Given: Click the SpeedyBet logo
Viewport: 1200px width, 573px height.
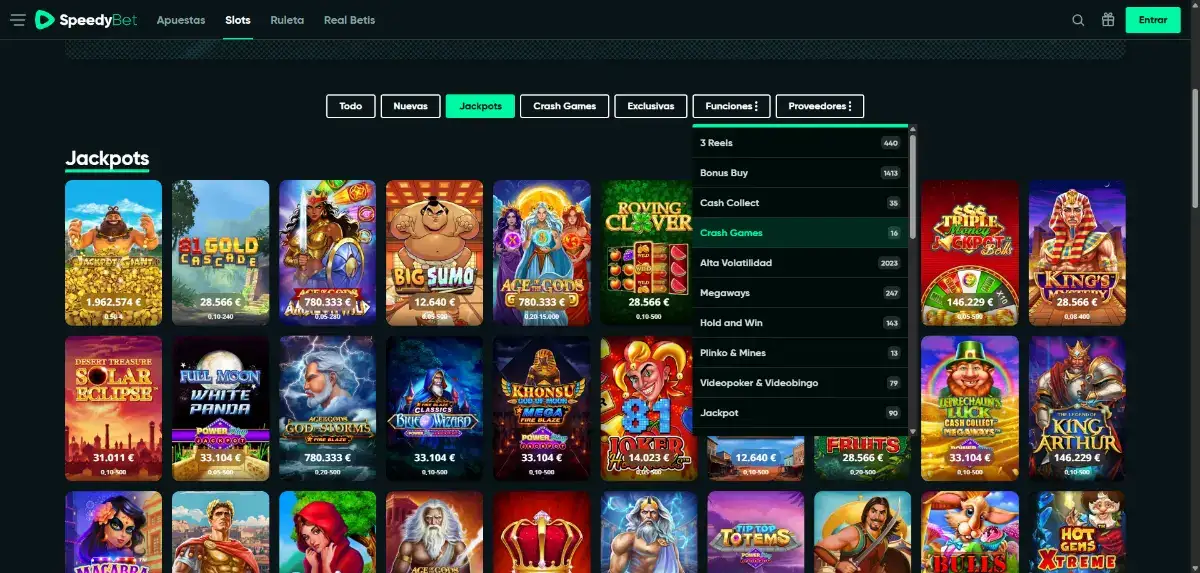Looking at the screenshot, I should [x=86, y=20].
